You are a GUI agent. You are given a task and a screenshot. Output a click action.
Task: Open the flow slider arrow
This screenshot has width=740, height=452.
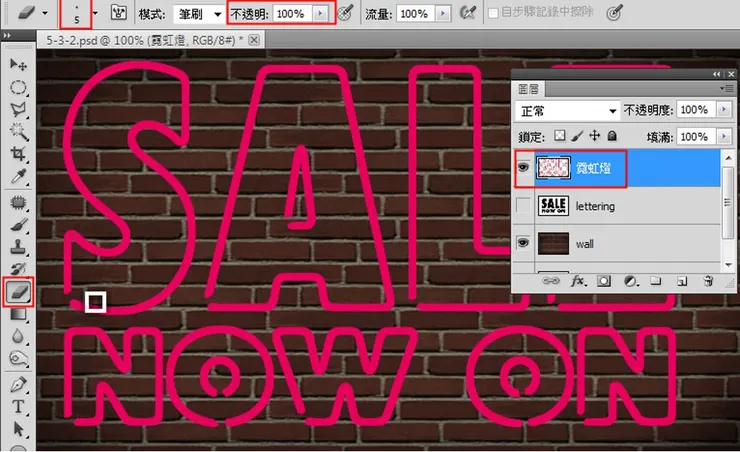[x=443, y=14]
